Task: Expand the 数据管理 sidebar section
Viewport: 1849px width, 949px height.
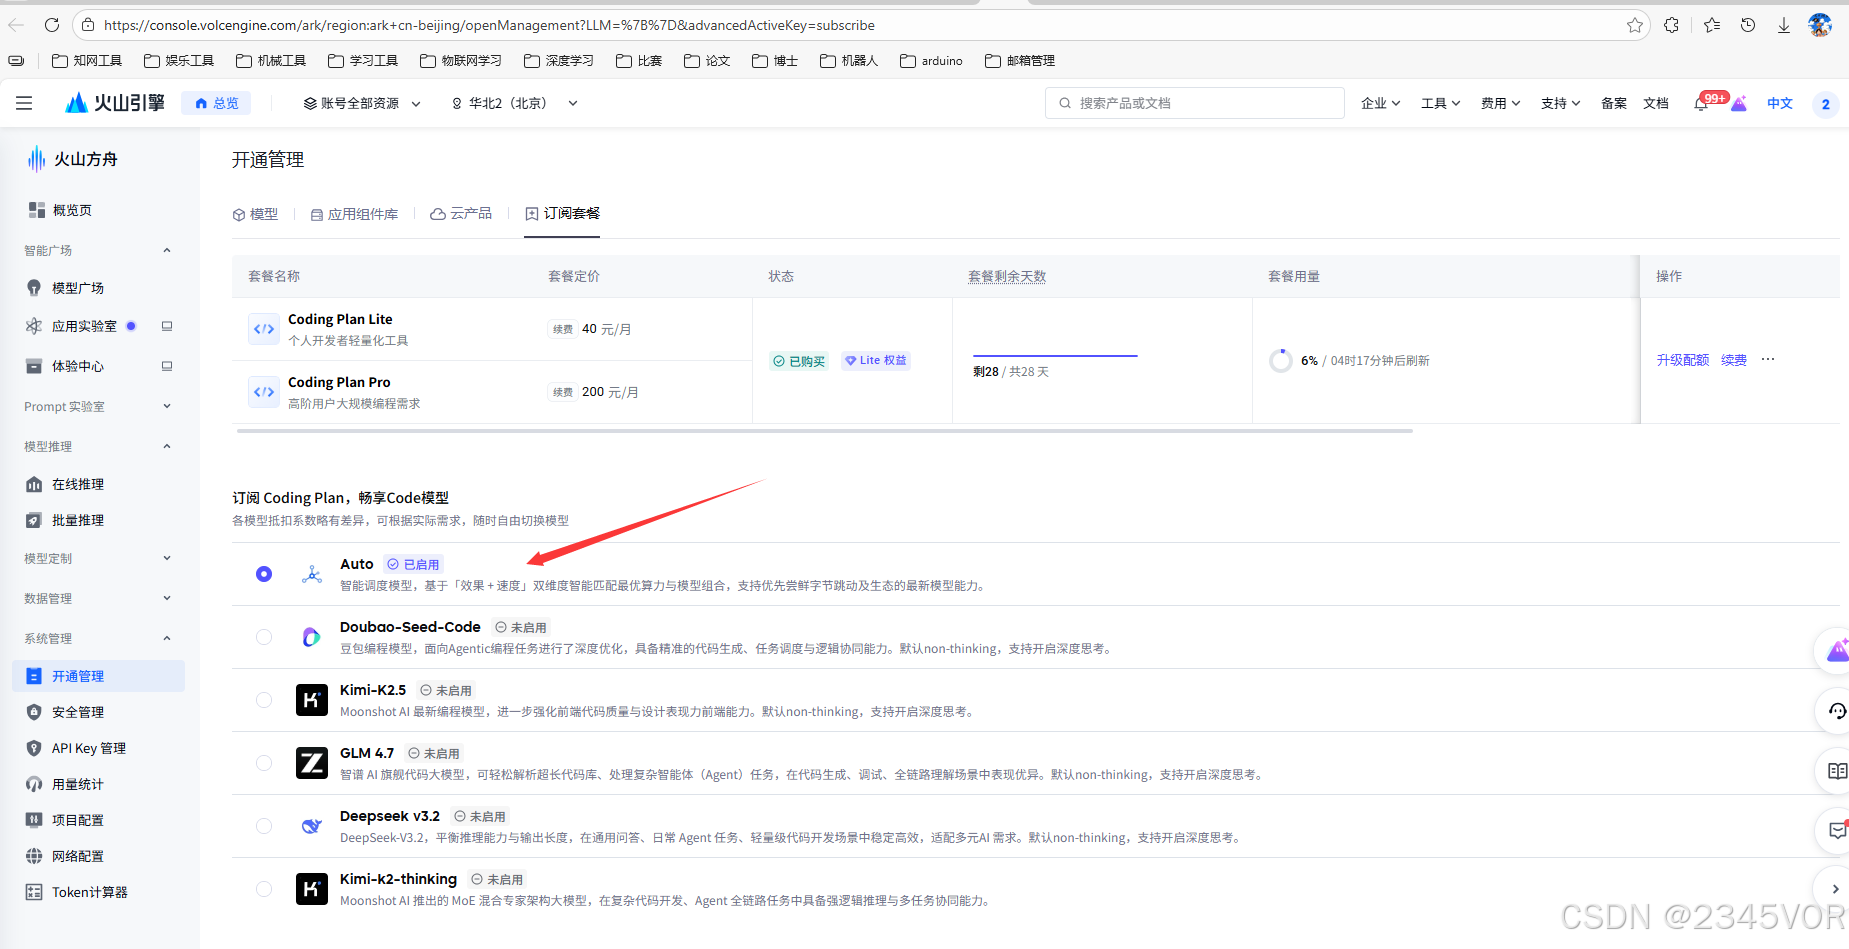Action: click(x=167, y=598)
